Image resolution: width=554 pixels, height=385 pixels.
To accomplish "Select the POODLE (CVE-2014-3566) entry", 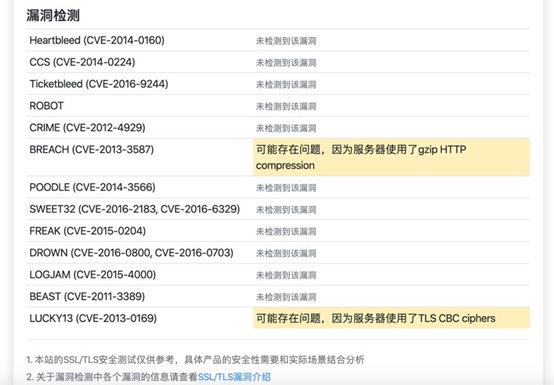I will click(x=92, y=187).
